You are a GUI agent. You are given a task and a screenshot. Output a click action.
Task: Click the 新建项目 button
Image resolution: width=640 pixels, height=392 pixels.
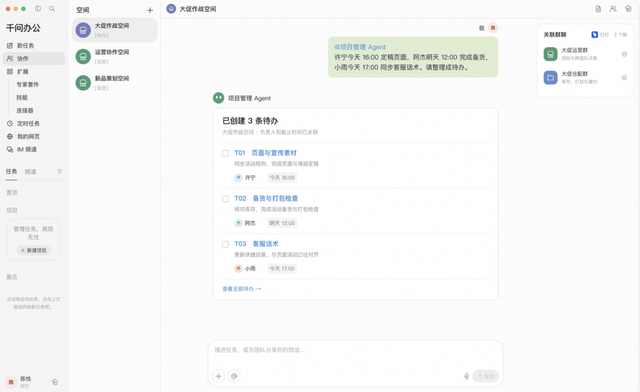point(33,250)
